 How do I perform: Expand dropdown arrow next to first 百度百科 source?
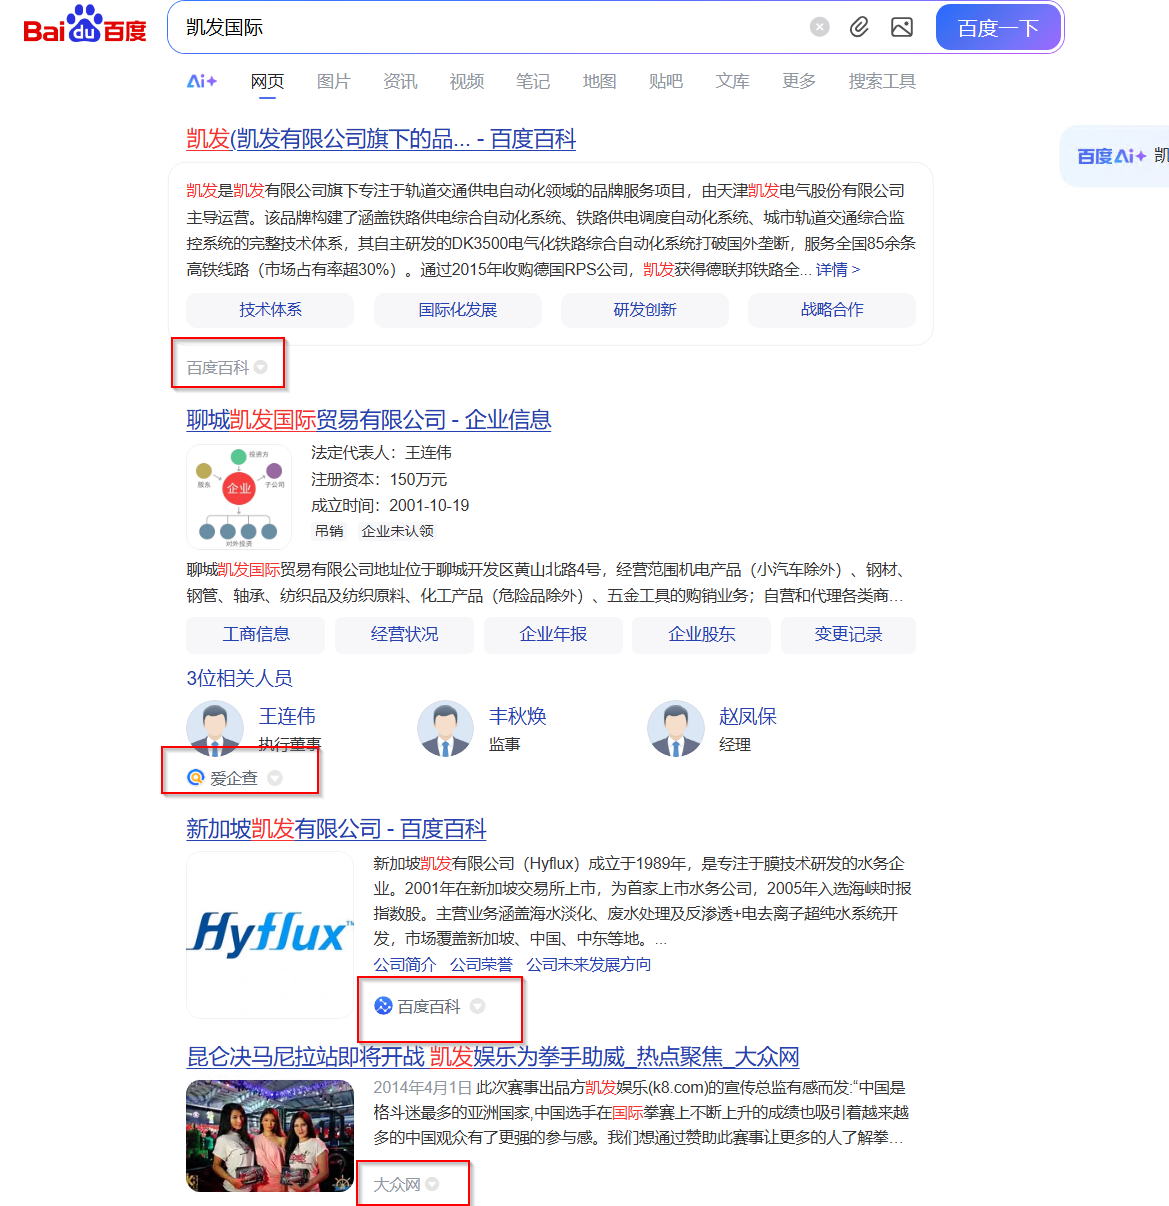[261, 367]
